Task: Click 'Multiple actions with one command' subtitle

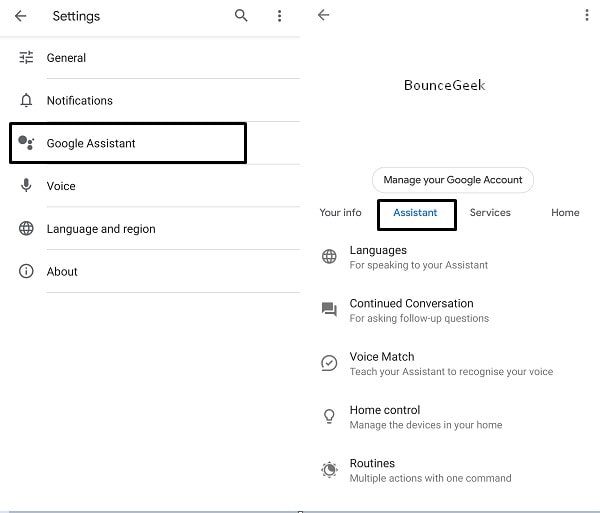Action: (430, 478)
